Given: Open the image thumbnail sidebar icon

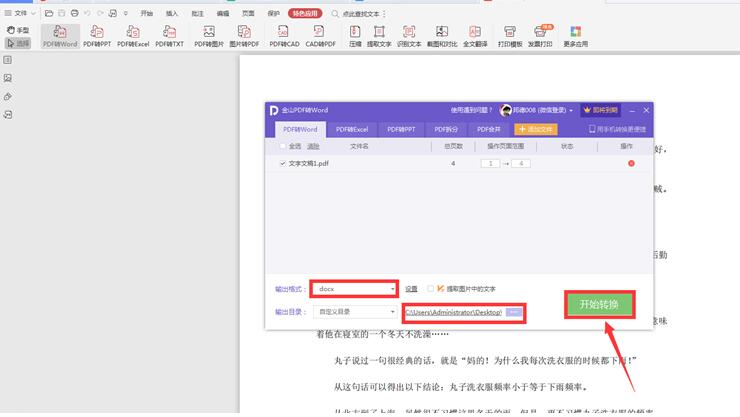Looking at the screenshot, I should tap(8, 78).
